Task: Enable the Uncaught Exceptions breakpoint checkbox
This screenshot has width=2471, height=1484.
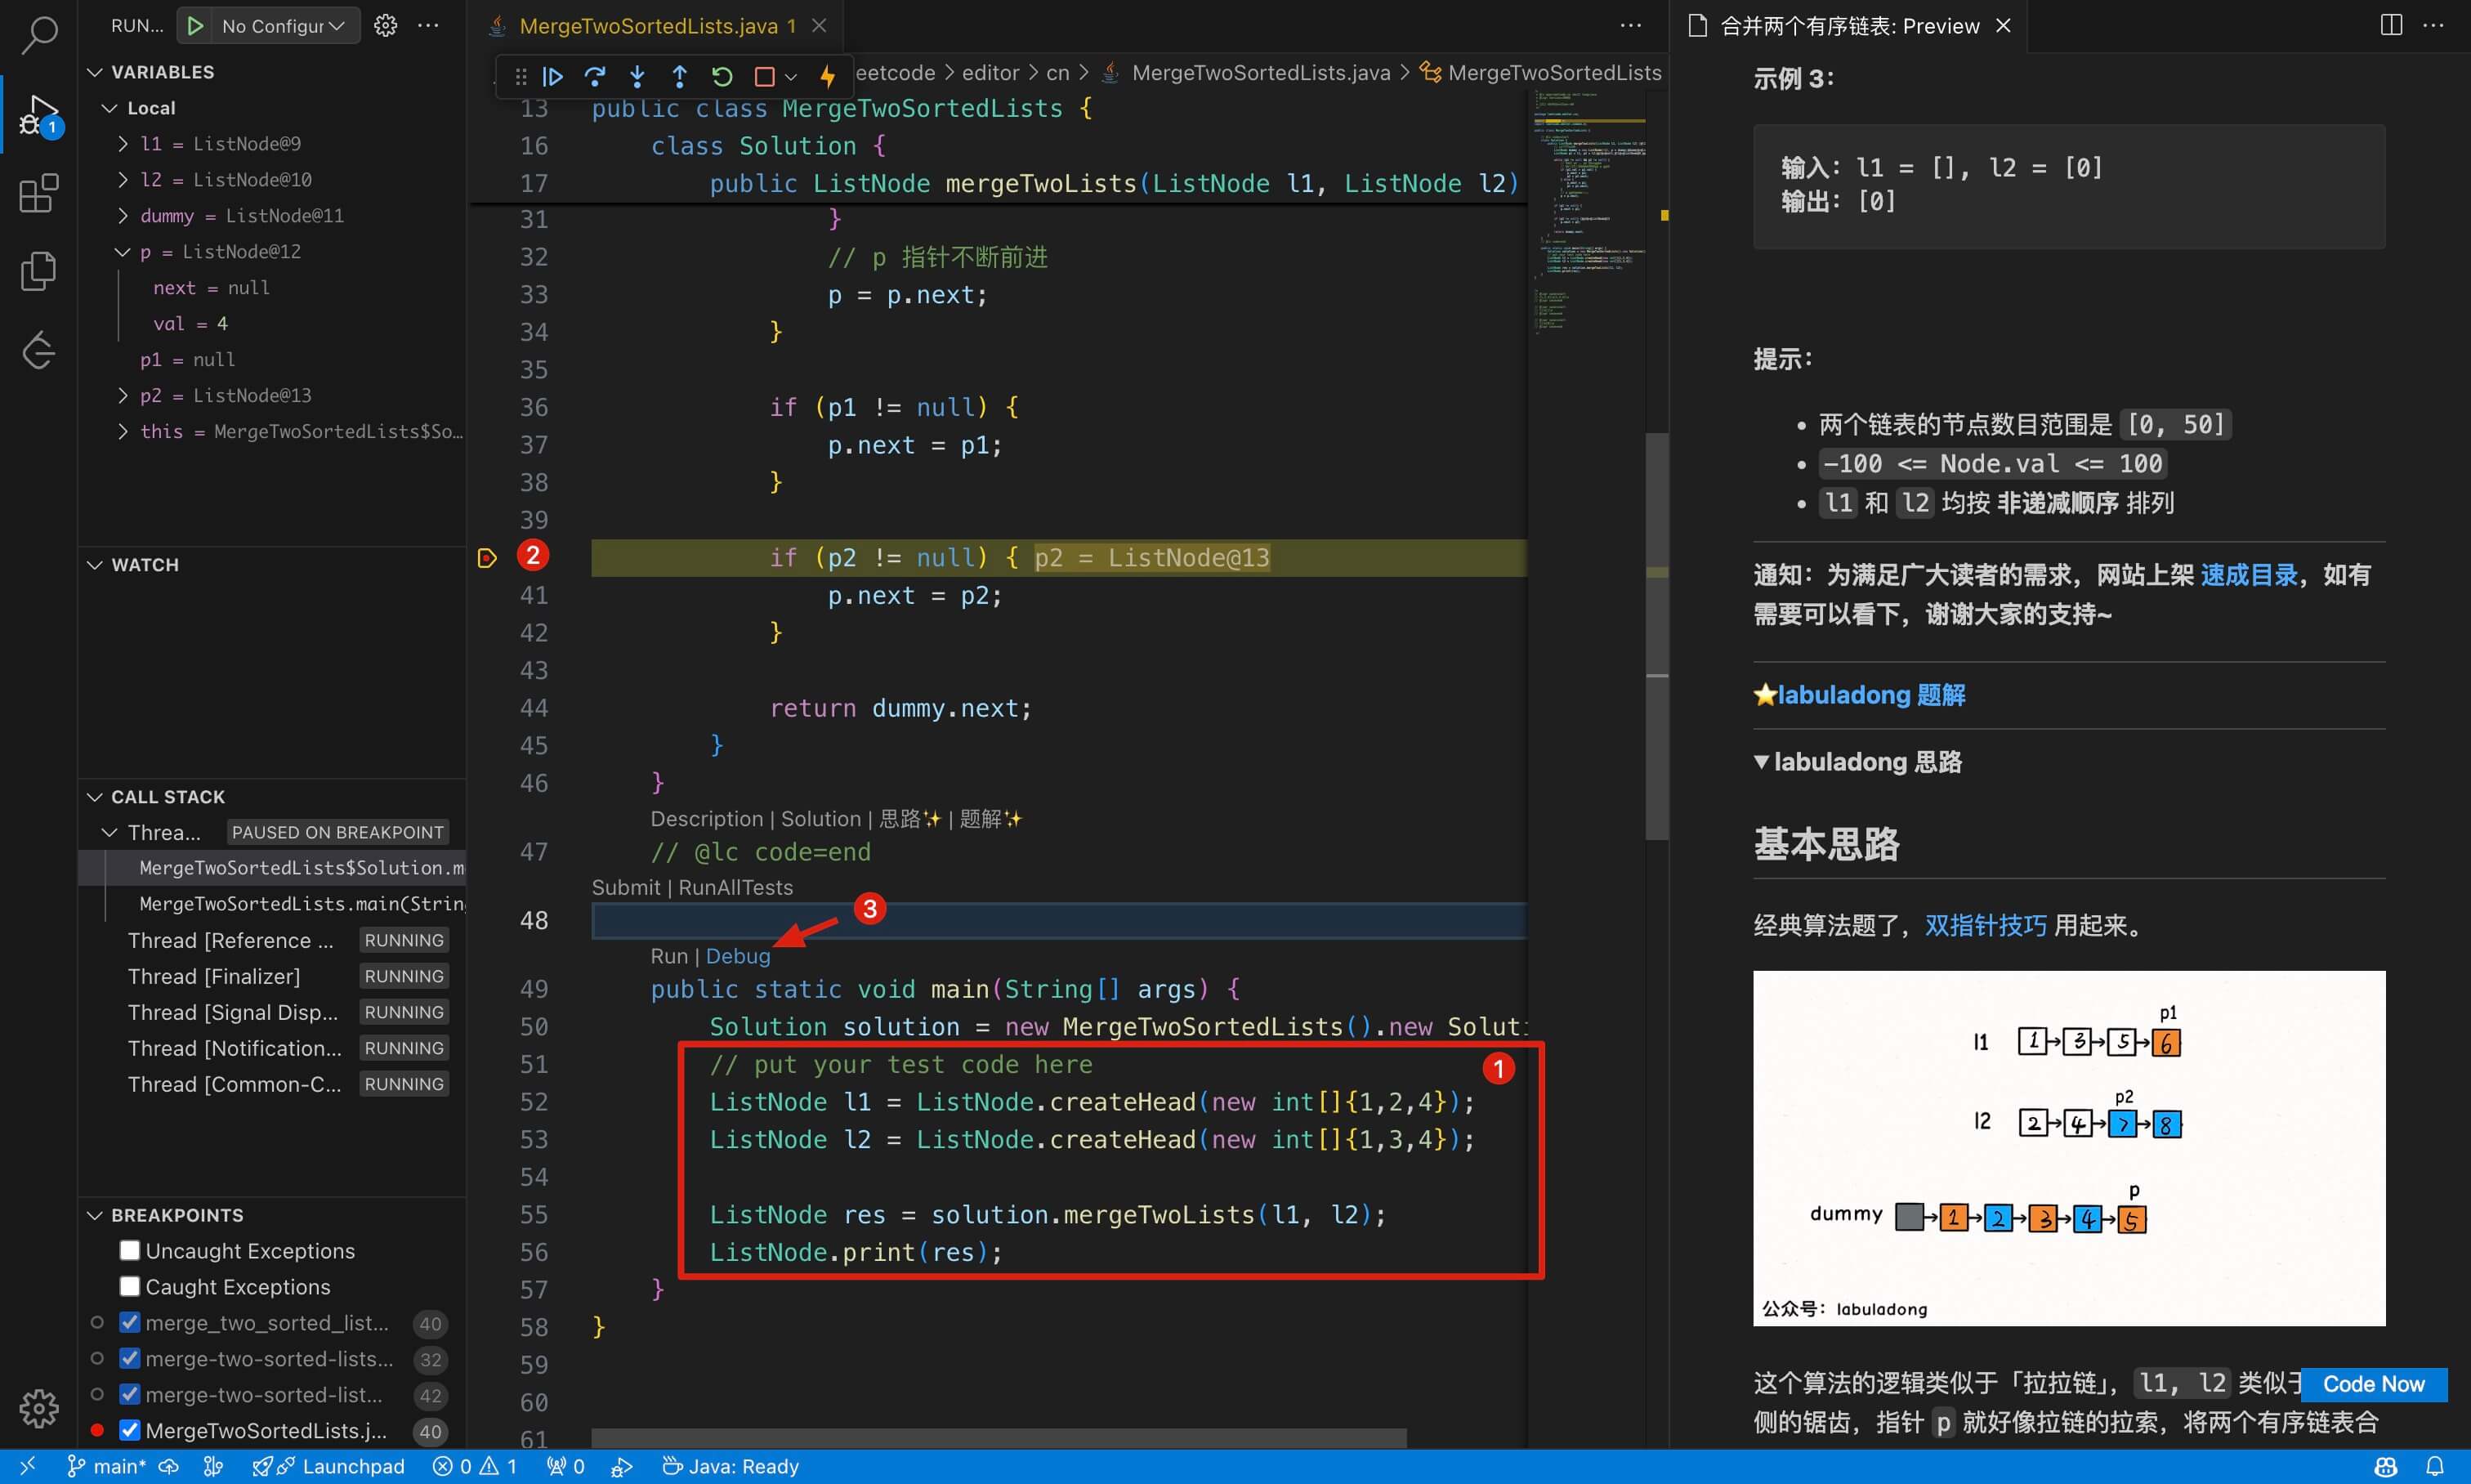Action: (129, 1250)
